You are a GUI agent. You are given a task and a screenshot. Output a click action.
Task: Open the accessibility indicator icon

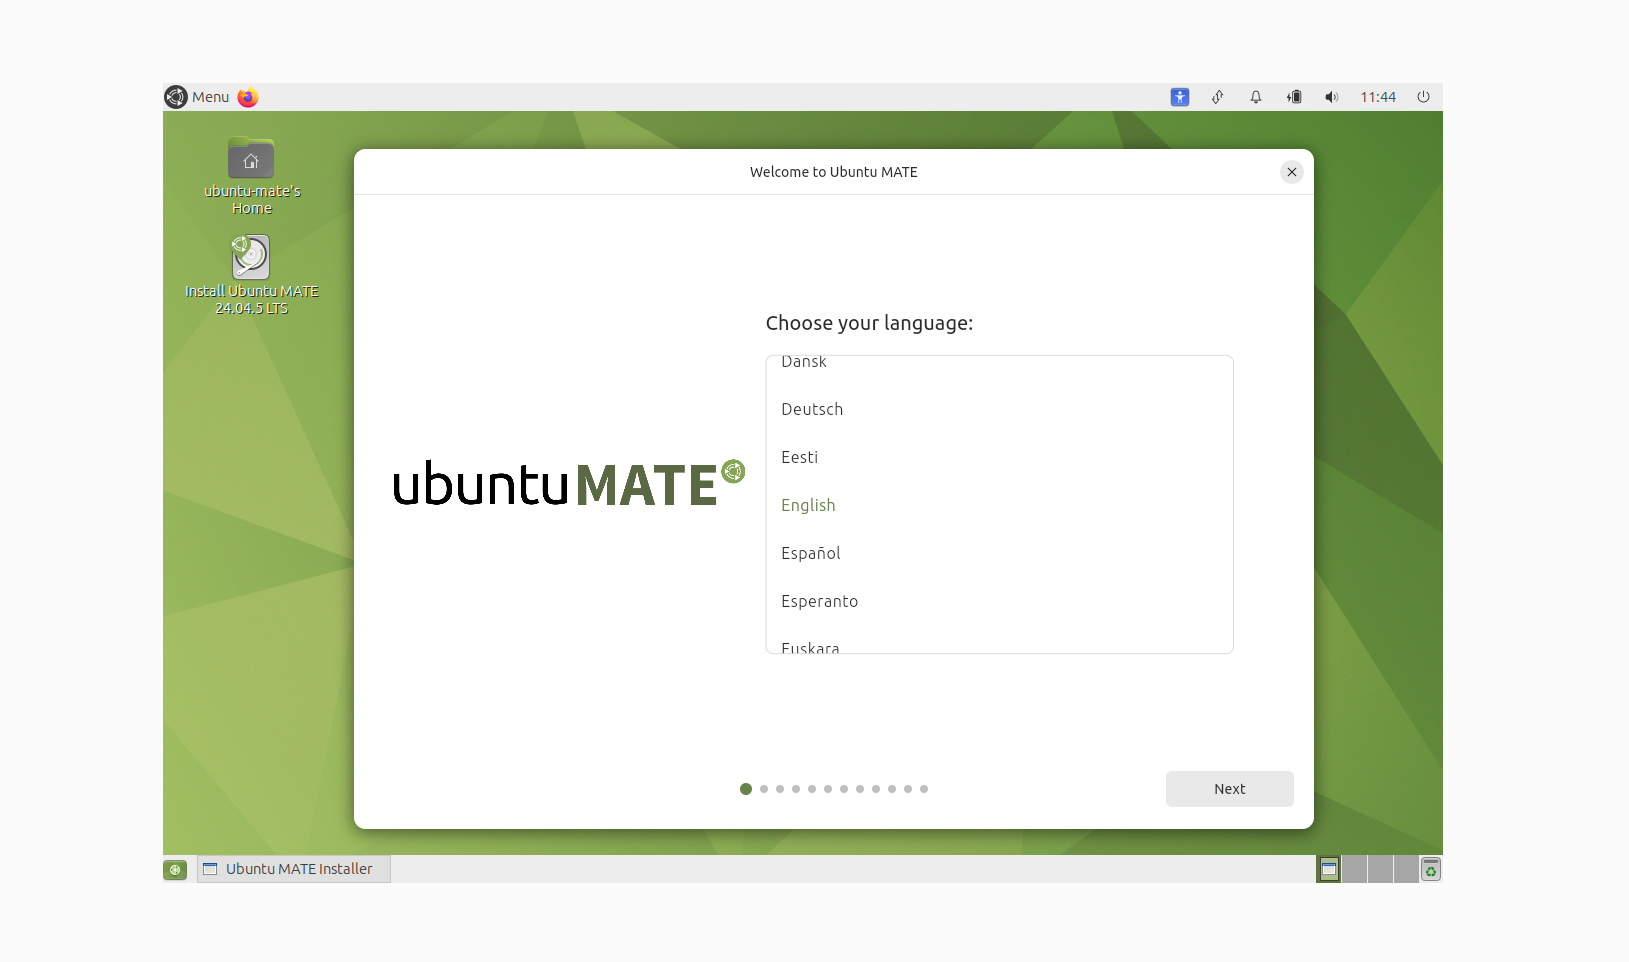click(x=1180, y=97)
